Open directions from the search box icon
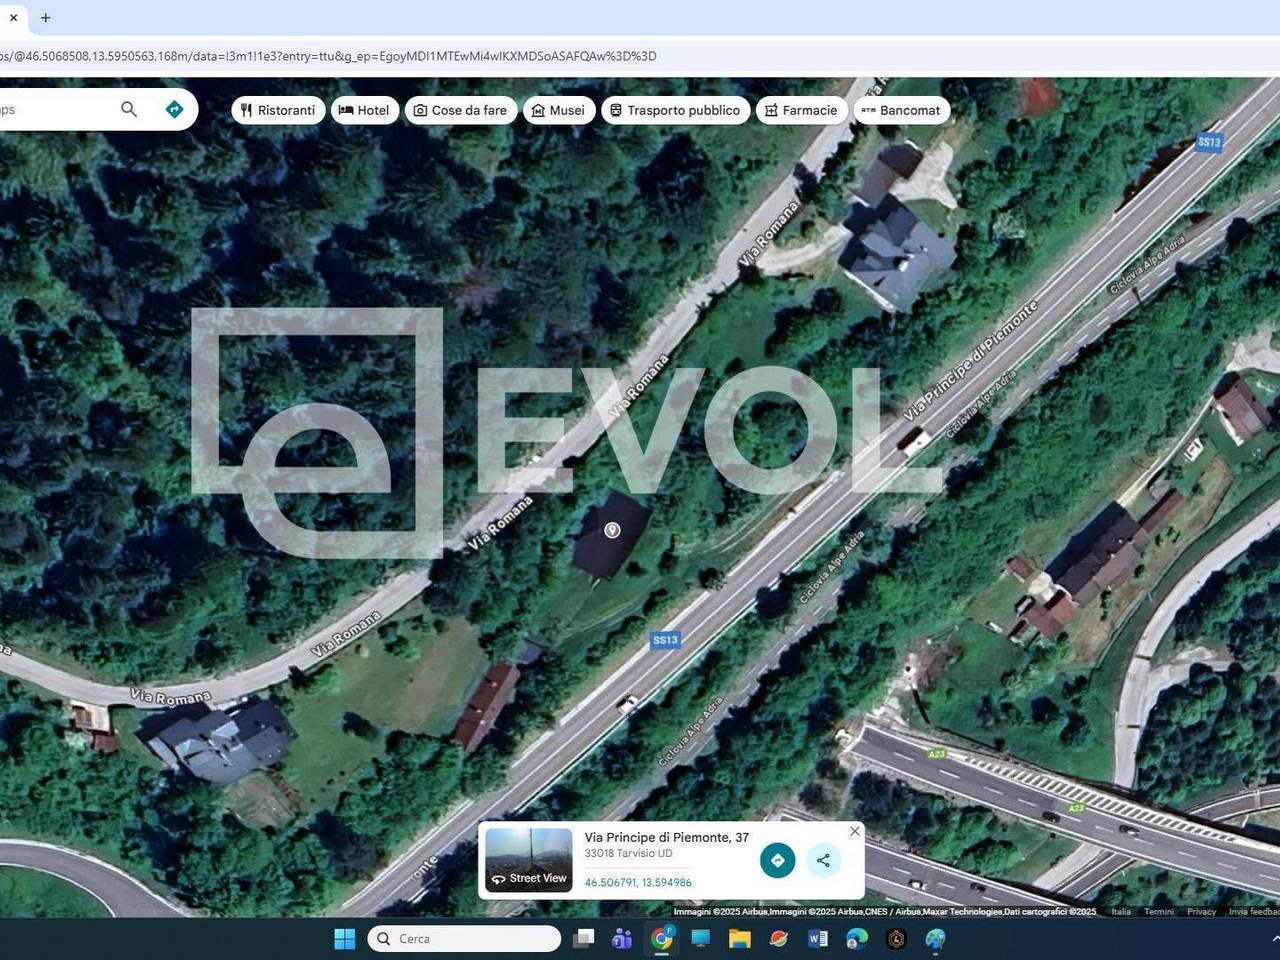 (174, 109)
